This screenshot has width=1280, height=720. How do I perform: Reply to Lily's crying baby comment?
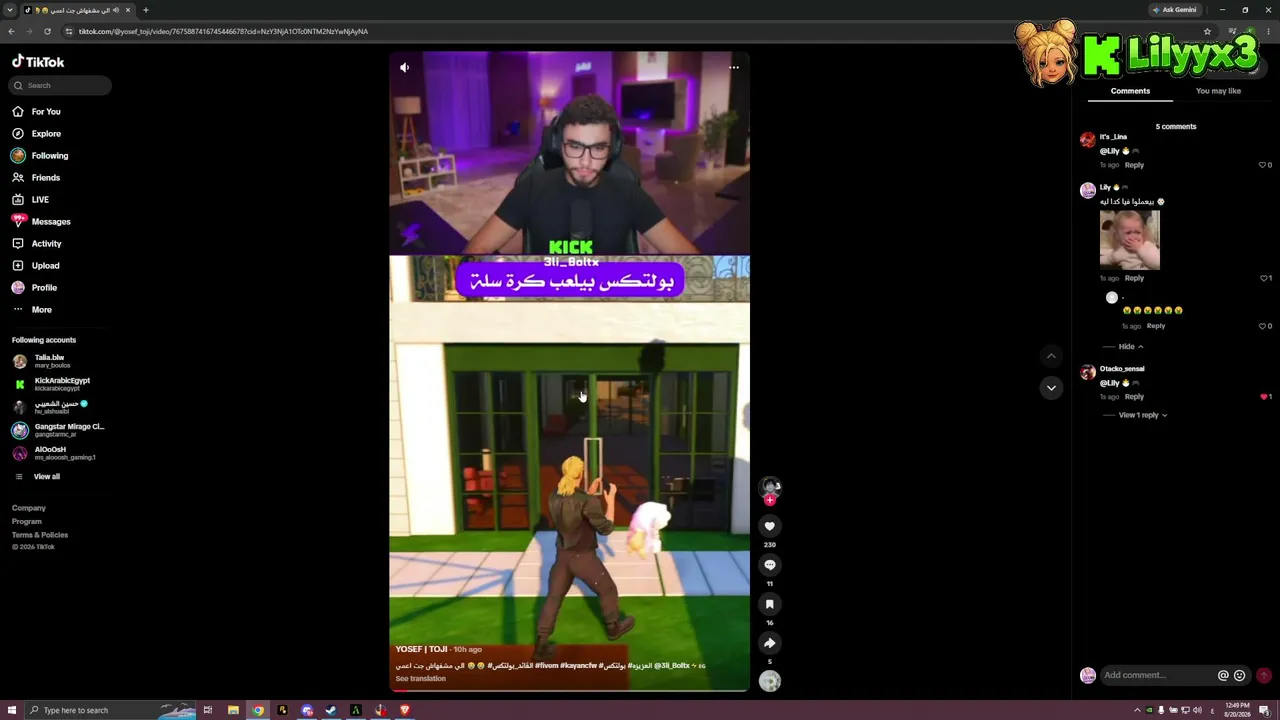click(1134, 278)
